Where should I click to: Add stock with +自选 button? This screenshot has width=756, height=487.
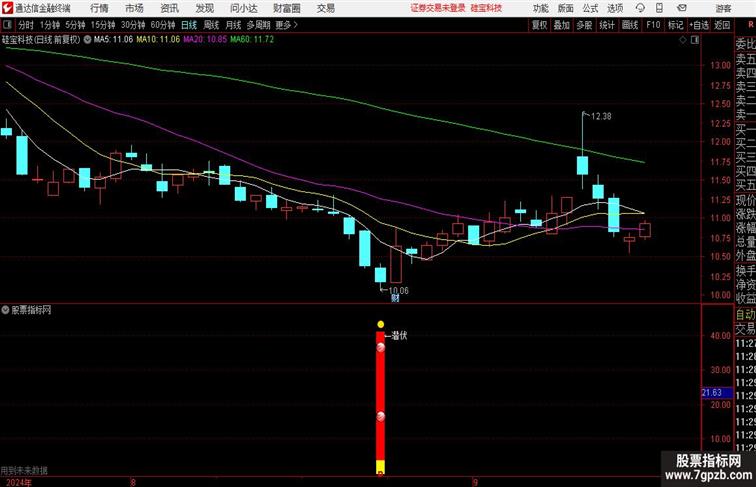[699, 25]
